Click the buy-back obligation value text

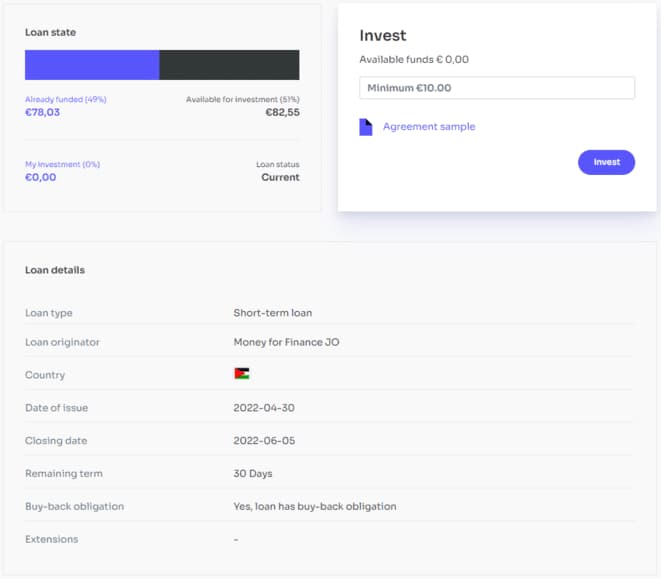pos(315,506)
